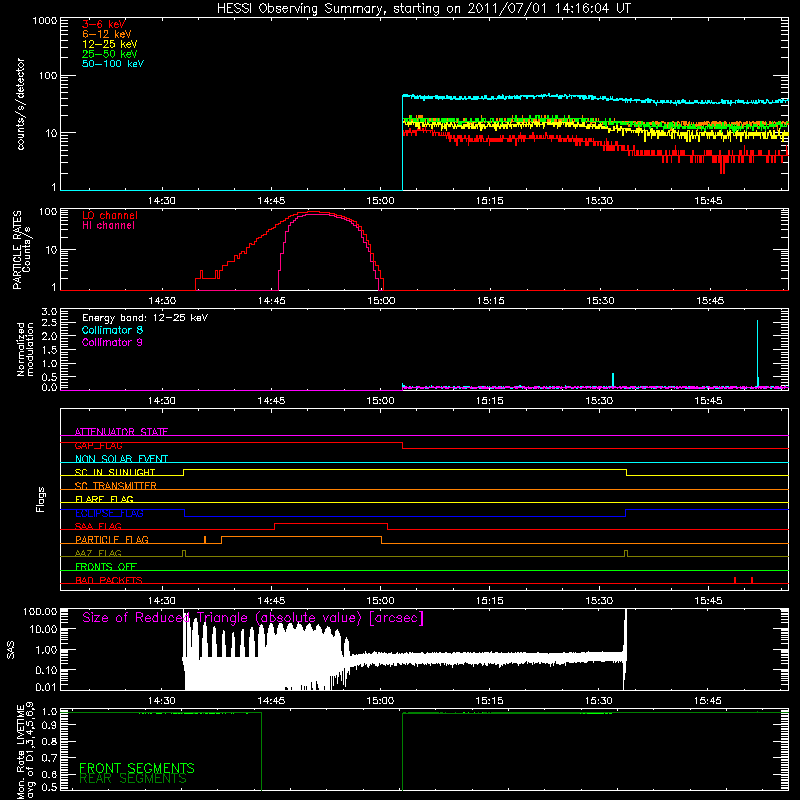Click the GAP_FLAG step-down transition
Image resolution: width=800 pixels, height=800 pixels.
[403, 445]
